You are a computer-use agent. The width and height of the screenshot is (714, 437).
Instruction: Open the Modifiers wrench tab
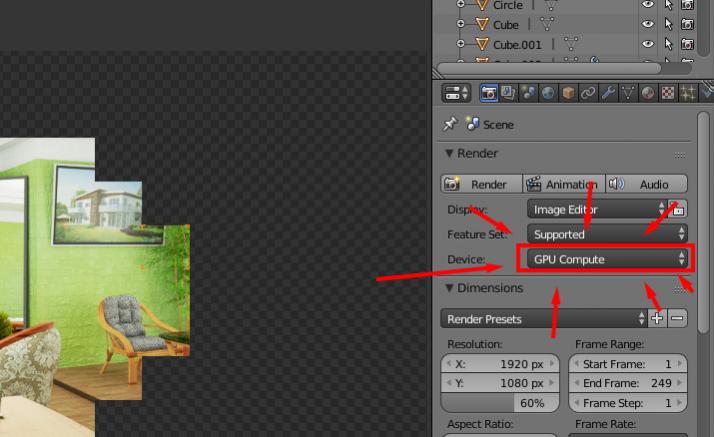(x=608, y=93)
